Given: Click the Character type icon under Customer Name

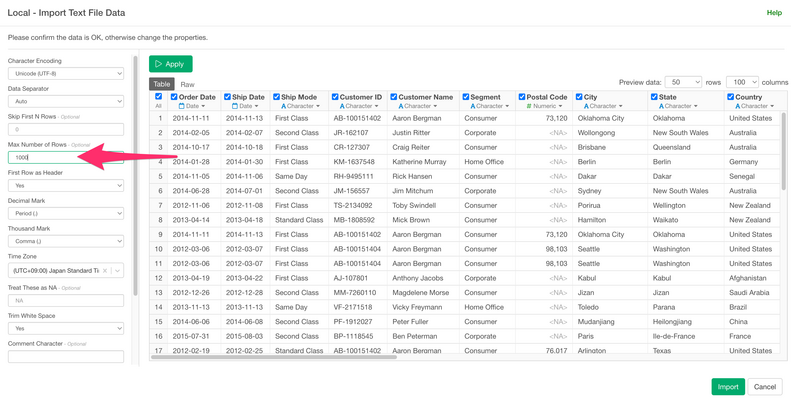Looking at the screenshot, I should coord(401,106).
